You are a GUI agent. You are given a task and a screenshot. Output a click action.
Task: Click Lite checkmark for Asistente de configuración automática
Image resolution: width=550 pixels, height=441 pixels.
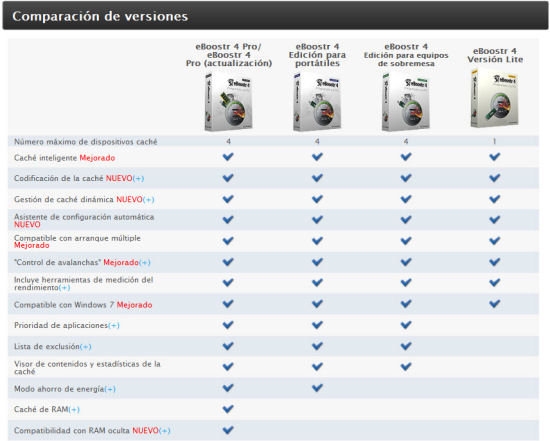coord(495,220)
